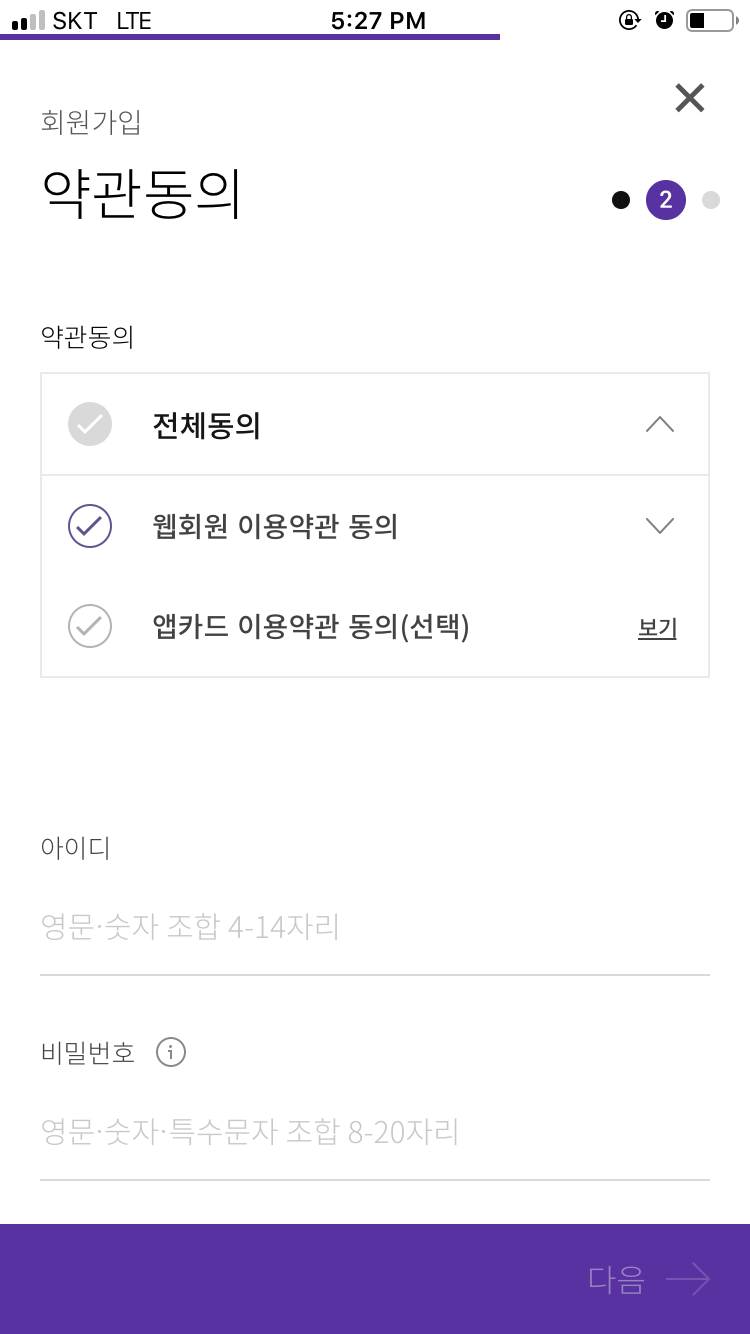Tap the purple progress bar at top
Image resolution: width=750 pixels, height=1334 pixels.
click(250, 37)
